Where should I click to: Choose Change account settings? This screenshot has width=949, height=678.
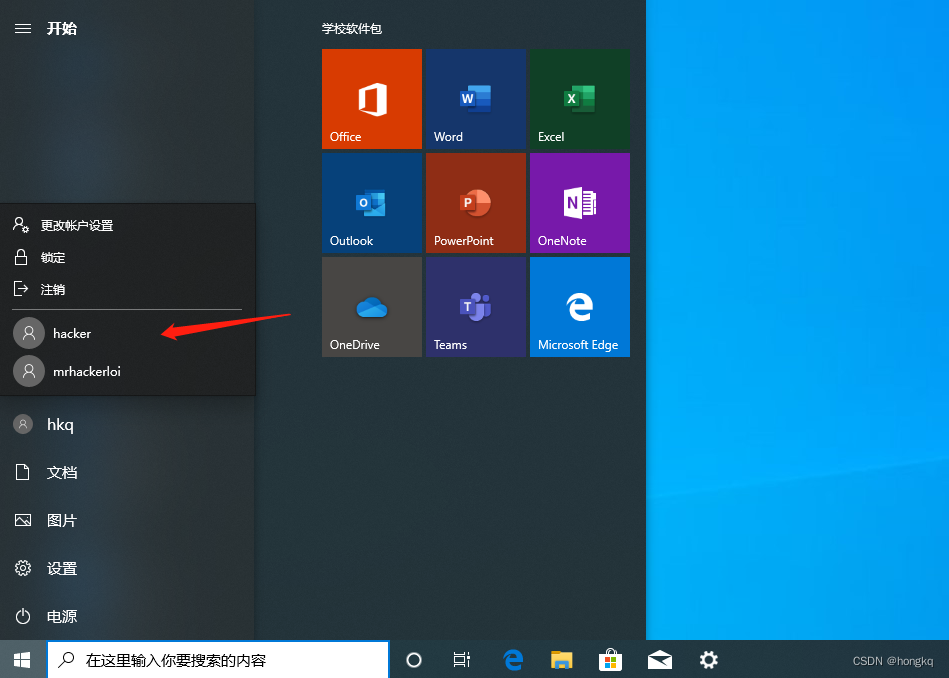128,225
